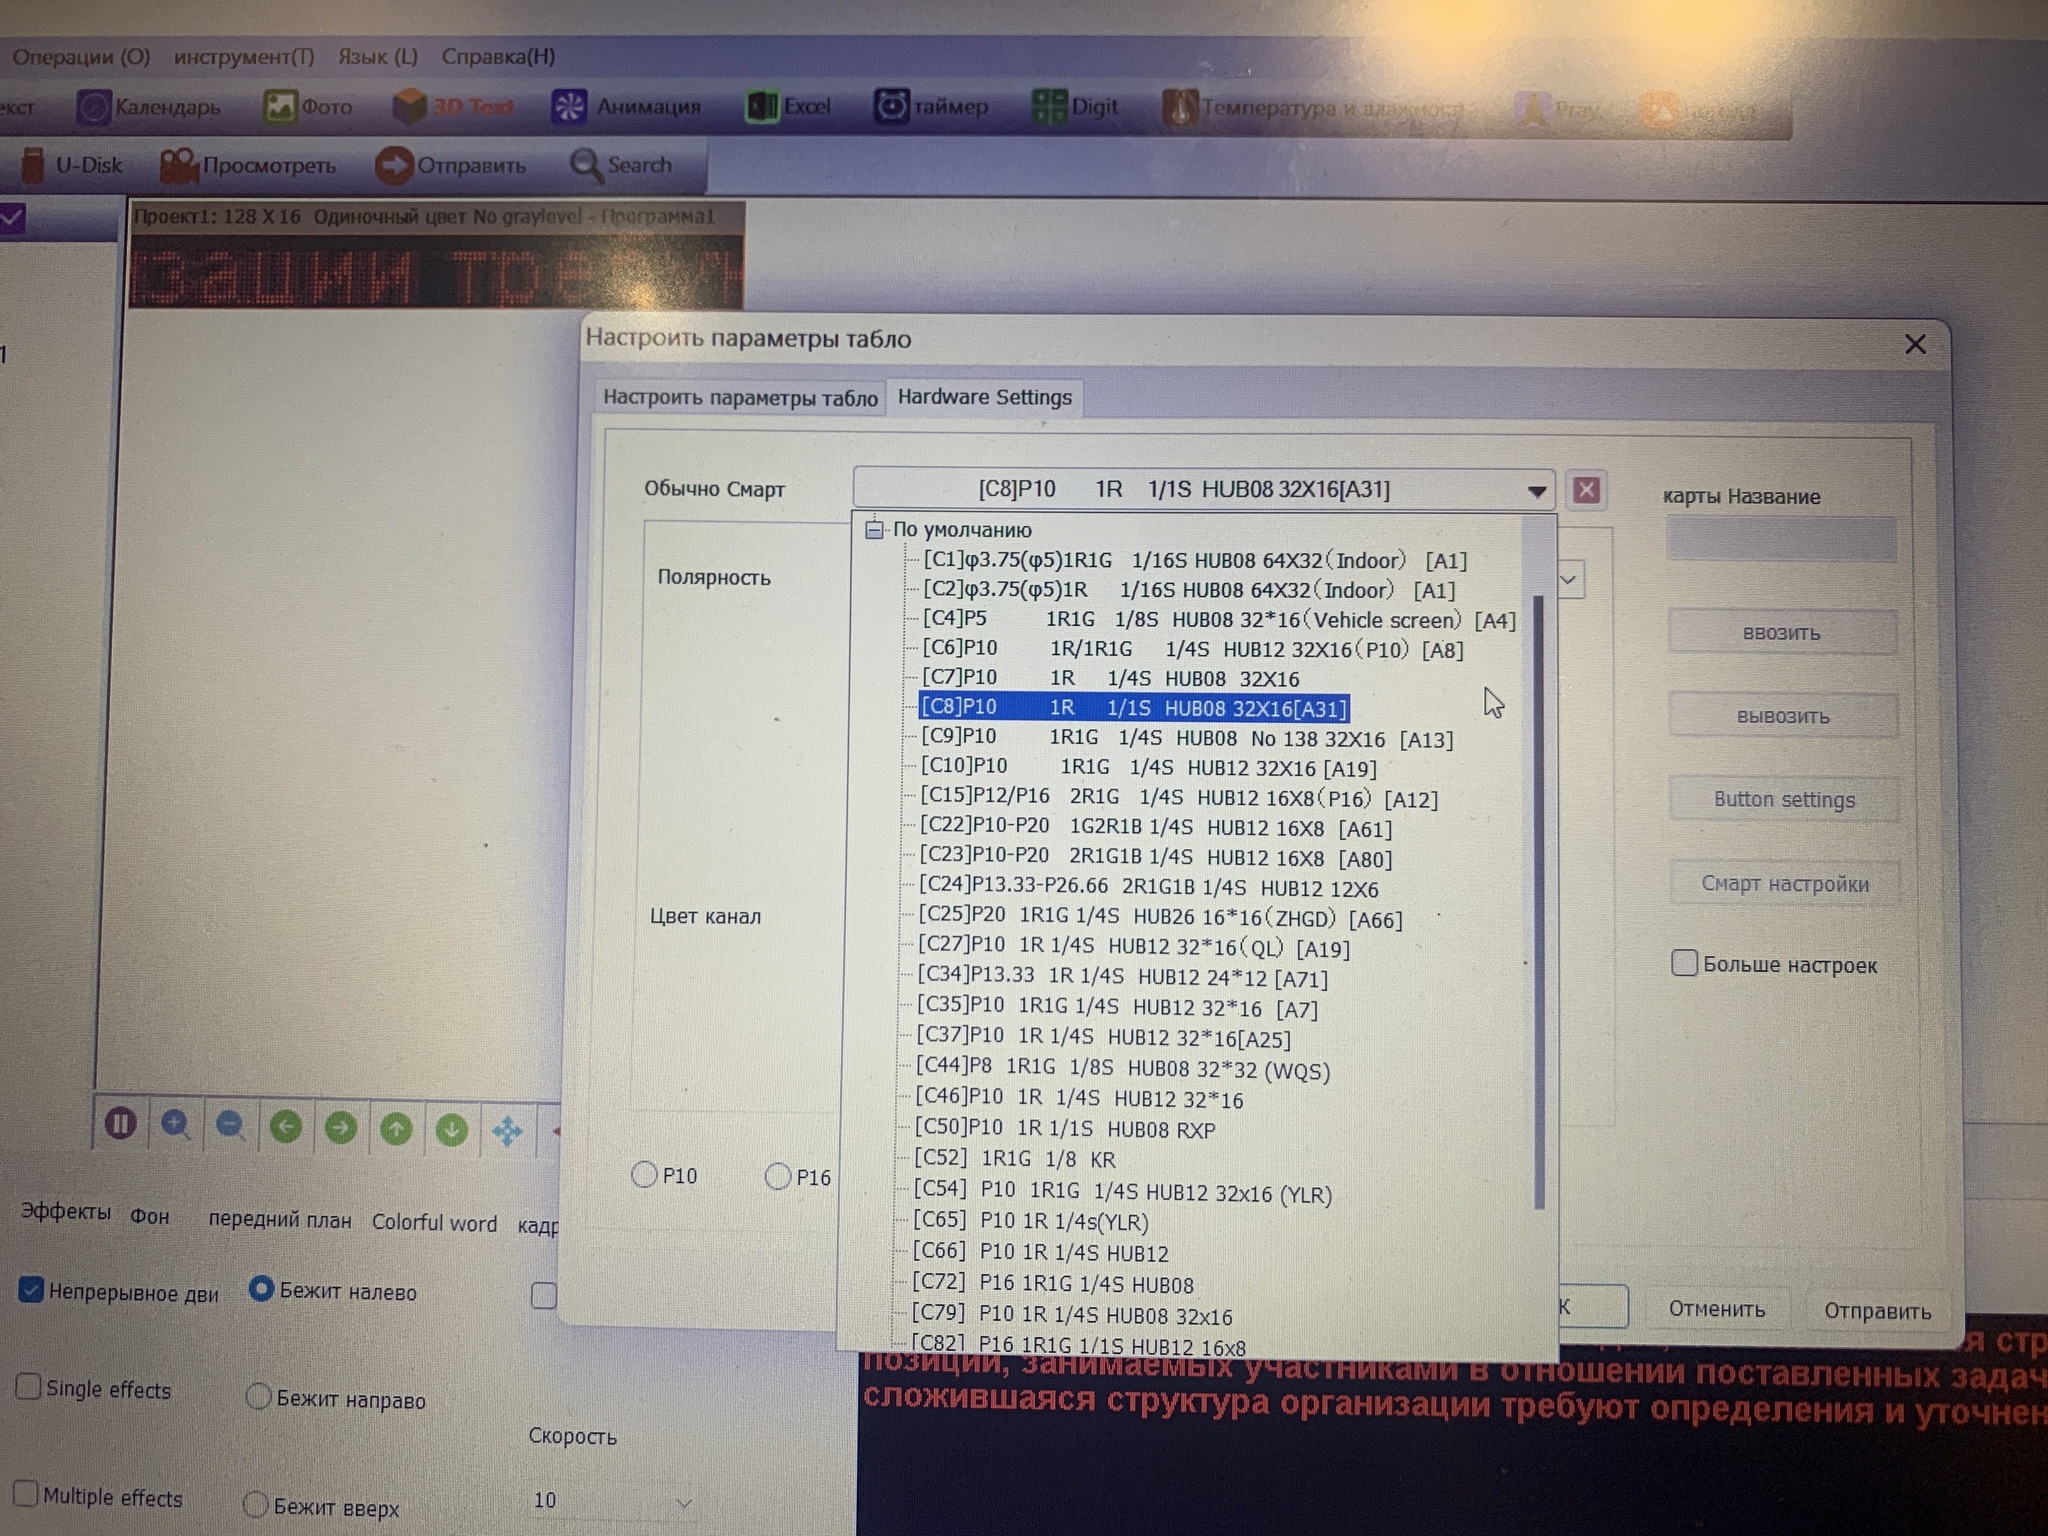Click the Фото picture icon
This screenshot has width=2048, height=1536.
[x=280, y=106]
